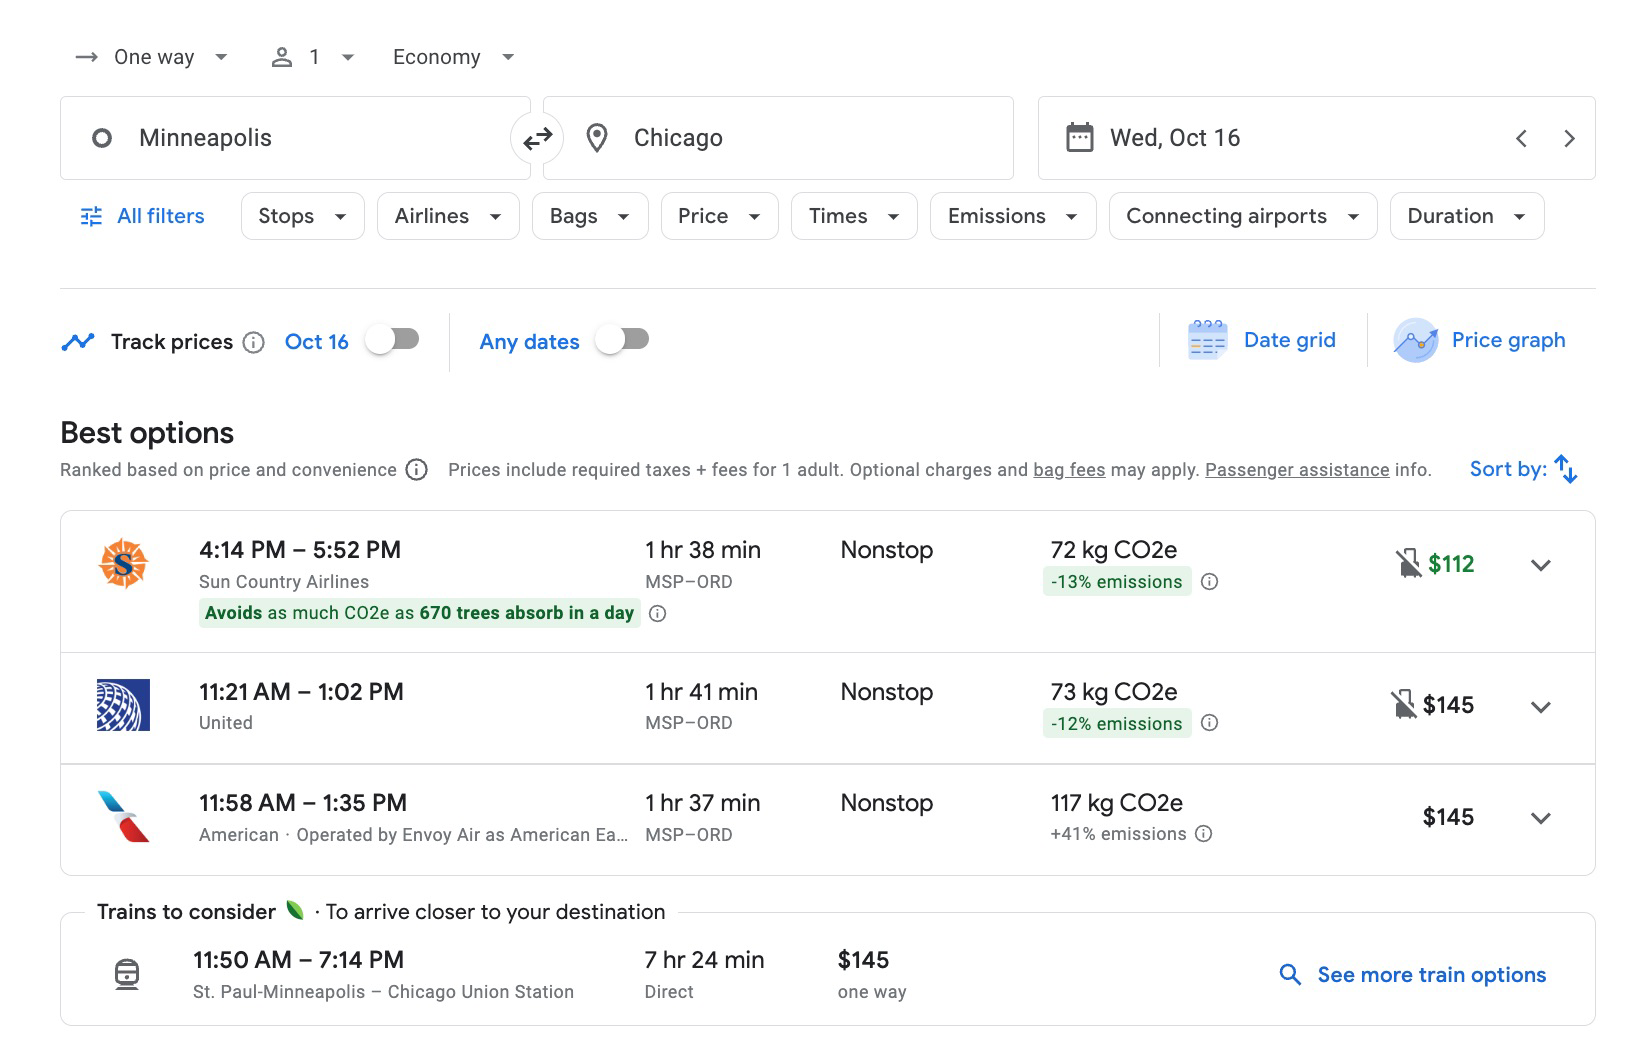
Task: Open the Economy cabin class dropdown
Action: tap(451, 57)
